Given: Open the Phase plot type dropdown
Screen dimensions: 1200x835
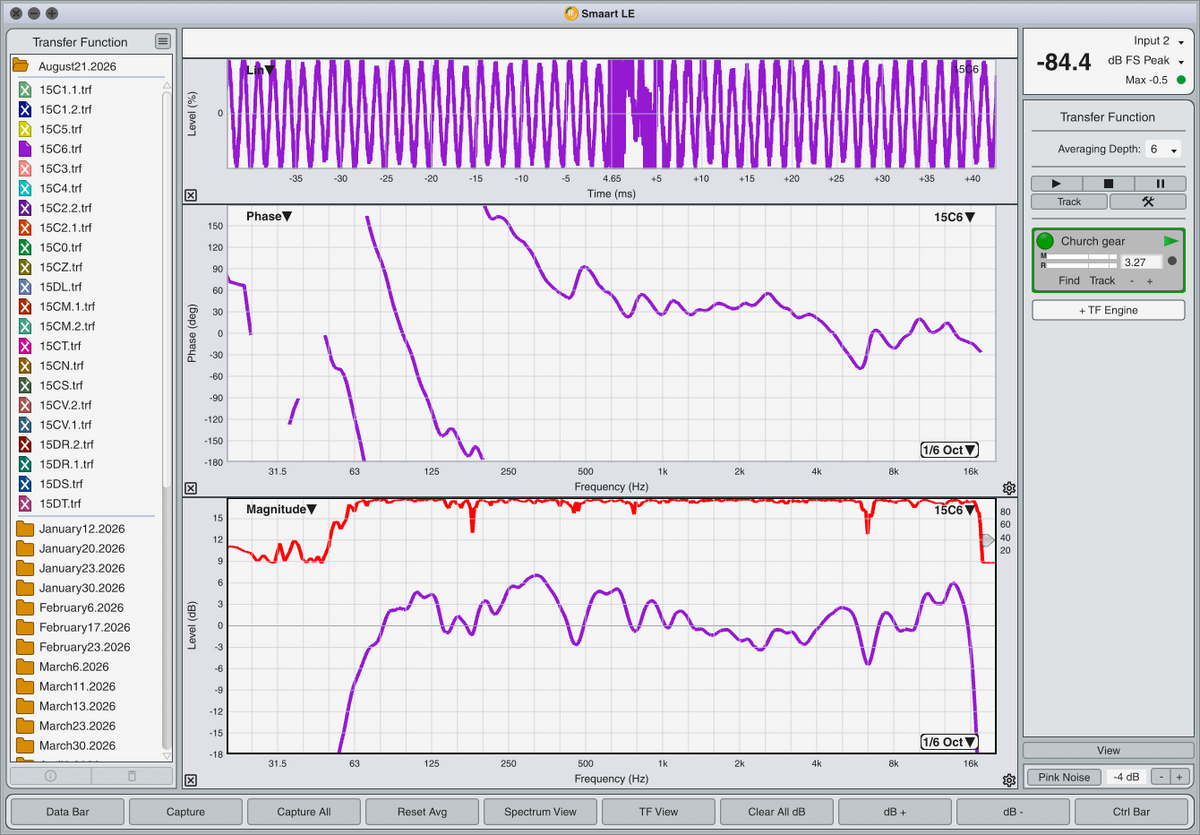Looking at the screenshot, I should [269, 216].
